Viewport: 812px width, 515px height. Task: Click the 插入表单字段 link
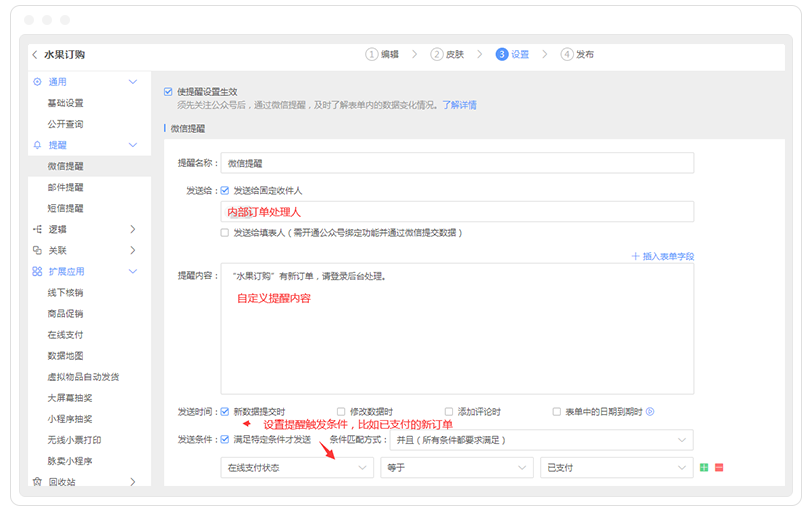662,256
